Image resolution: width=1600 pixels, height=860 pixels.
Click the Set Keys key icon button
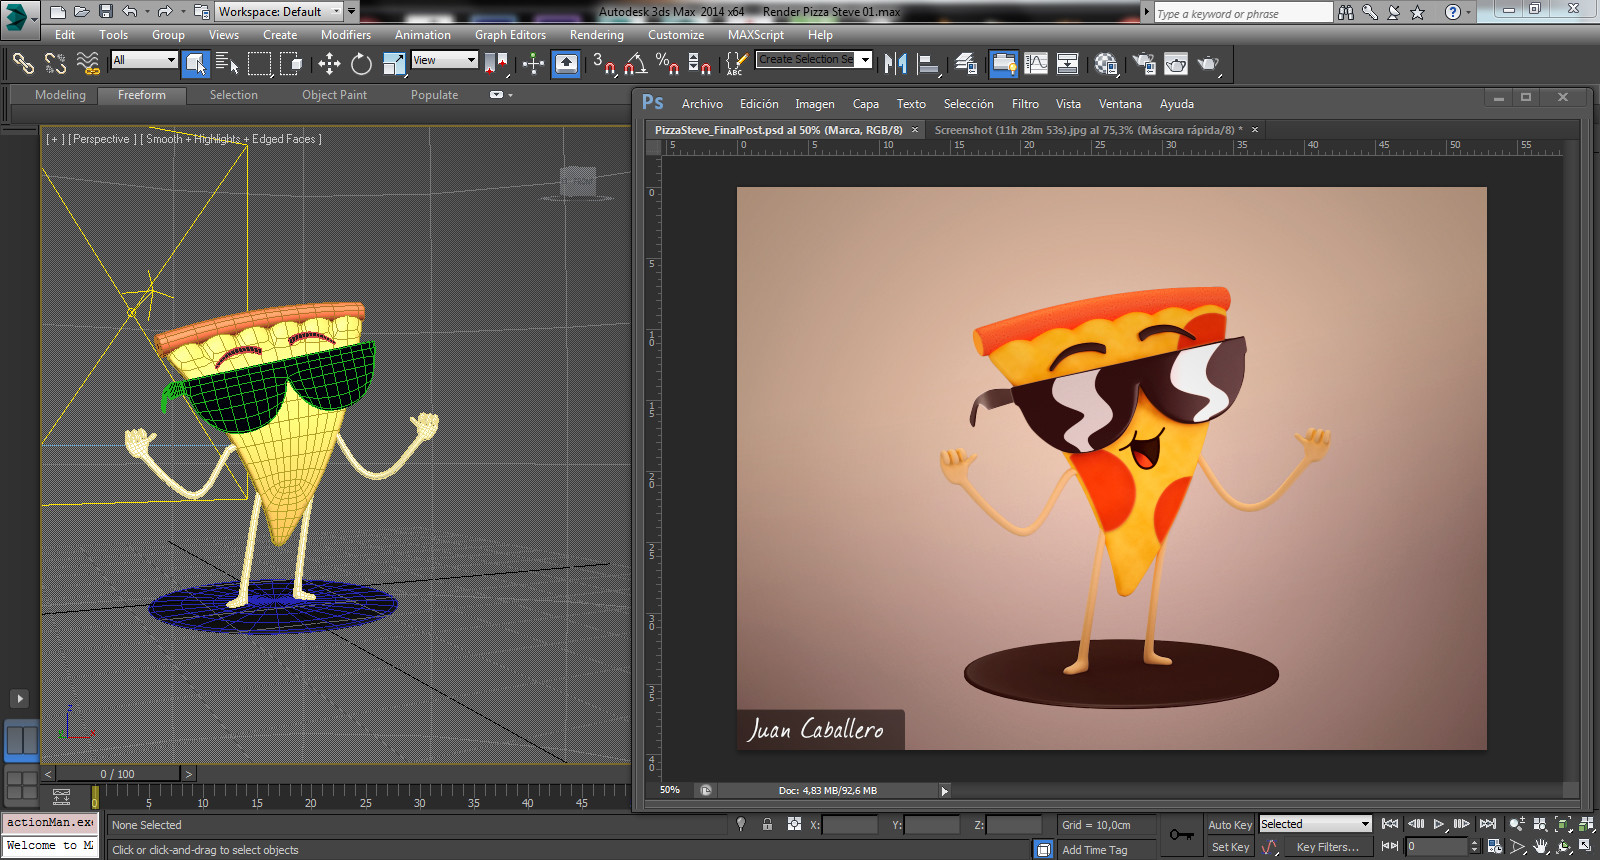[x=1182, y=835]
